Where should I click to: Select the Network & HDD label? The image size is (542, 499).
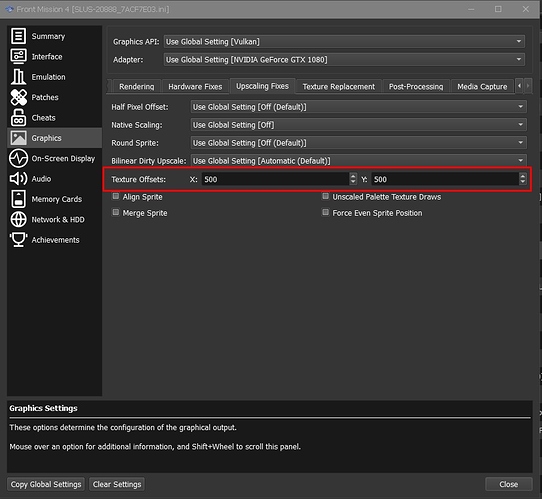(x=58, y=220)
